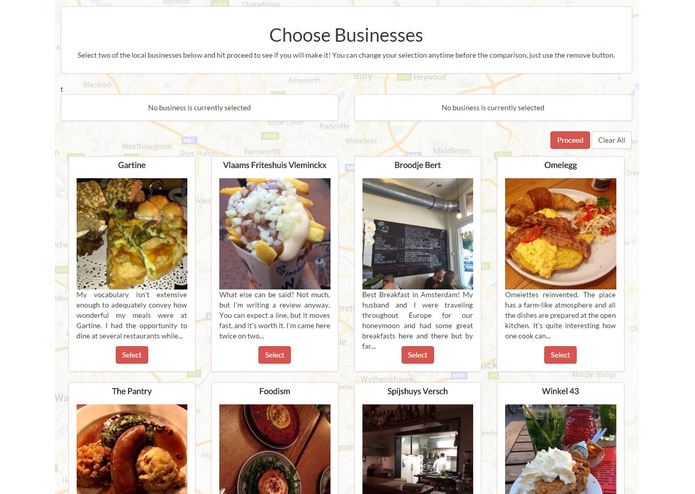695x494 pixels.
Task: Open the fries cone photo
Action: pos(275,234)
